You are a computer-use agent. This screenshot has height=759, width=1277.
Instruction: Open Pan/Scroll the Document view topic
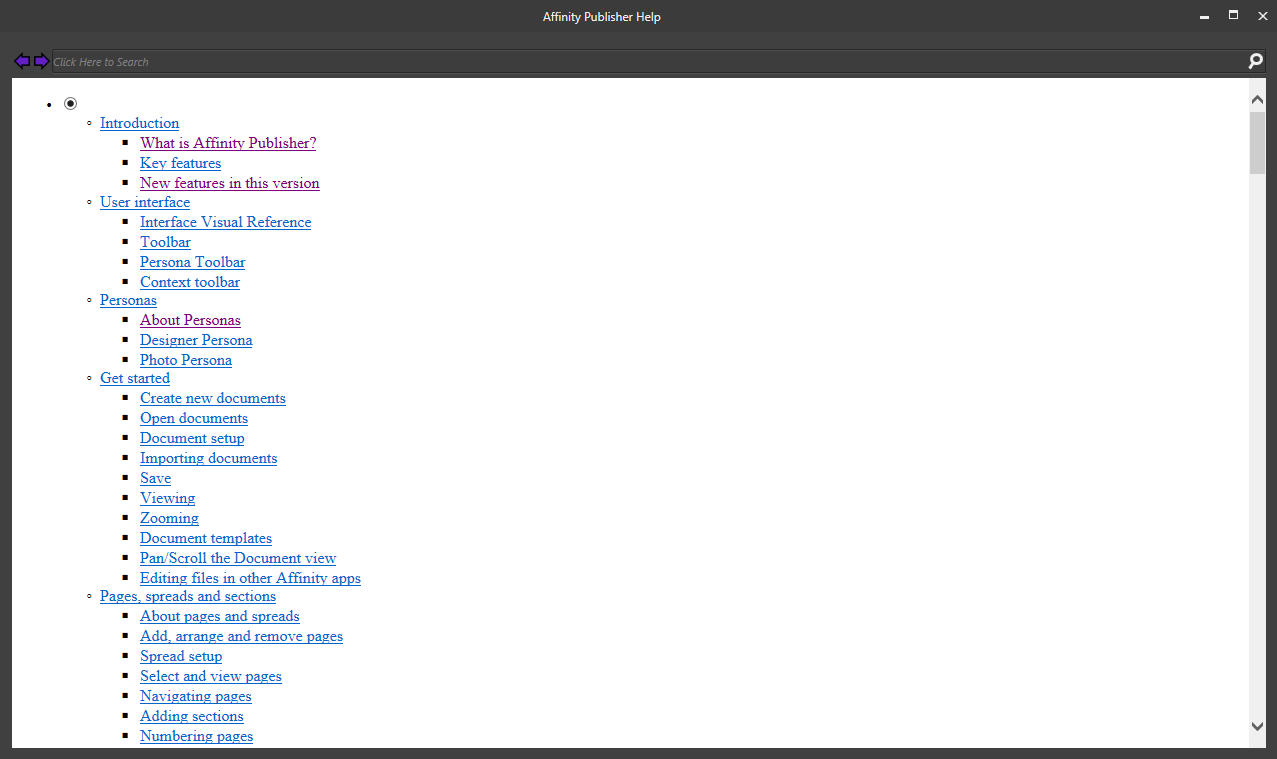[238, 558]
